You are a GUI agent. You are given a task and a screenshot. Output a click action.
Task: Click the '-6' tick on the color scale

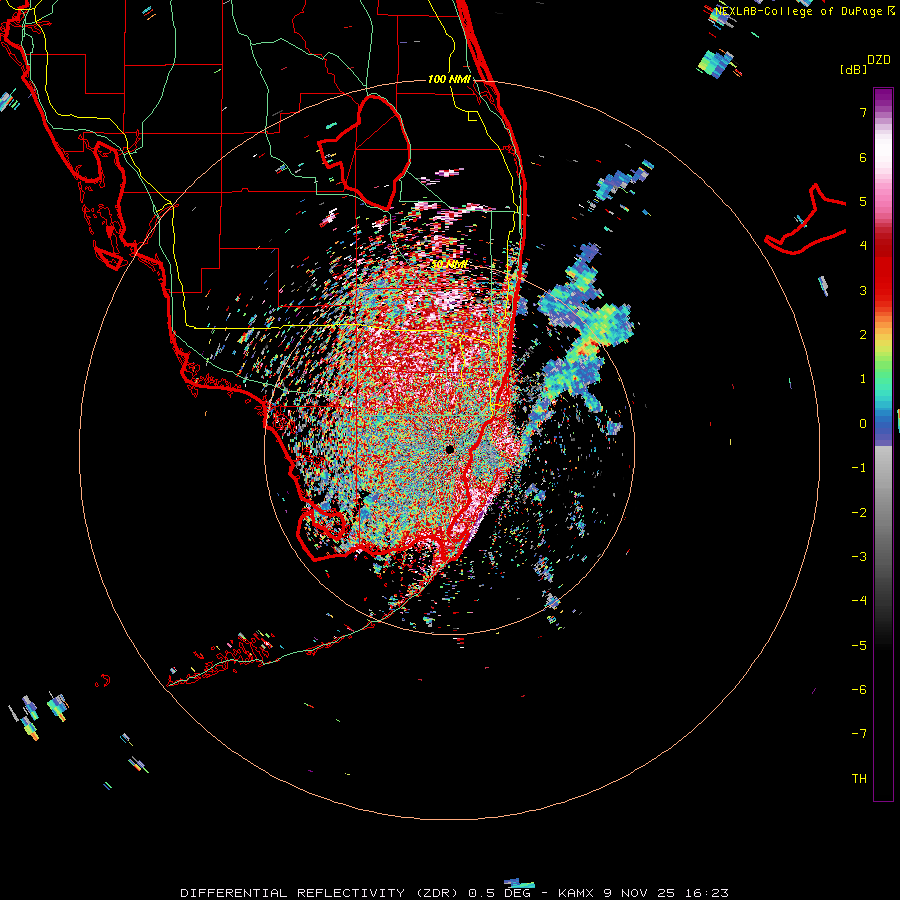(x=859, y=690)
